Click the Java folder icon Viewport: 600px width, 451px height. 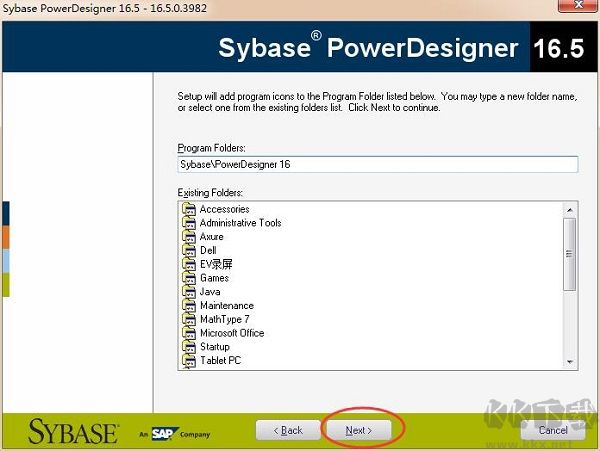click(189, 292)
